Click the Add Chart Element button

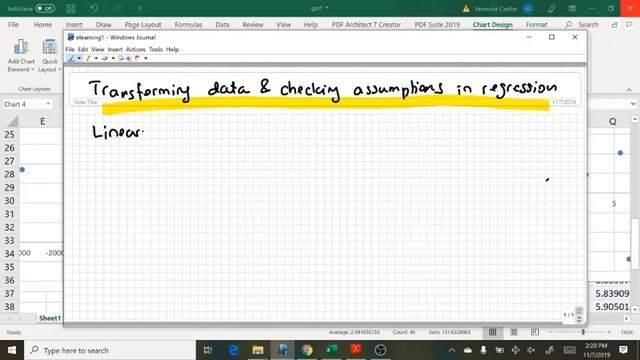pos(21,56)
